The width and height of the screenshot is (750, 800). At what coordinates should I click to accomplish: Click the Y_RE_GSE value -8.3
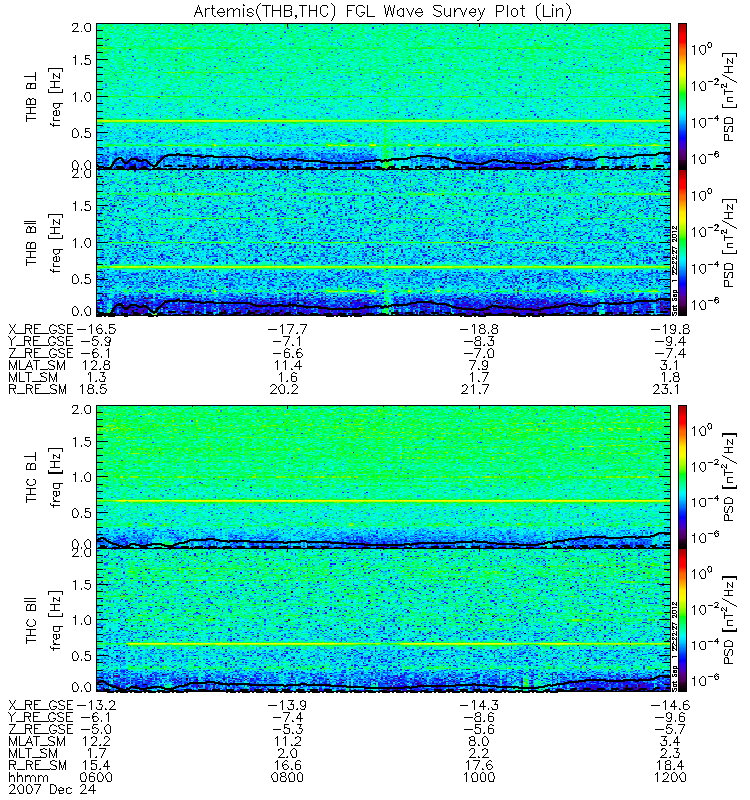479,341
